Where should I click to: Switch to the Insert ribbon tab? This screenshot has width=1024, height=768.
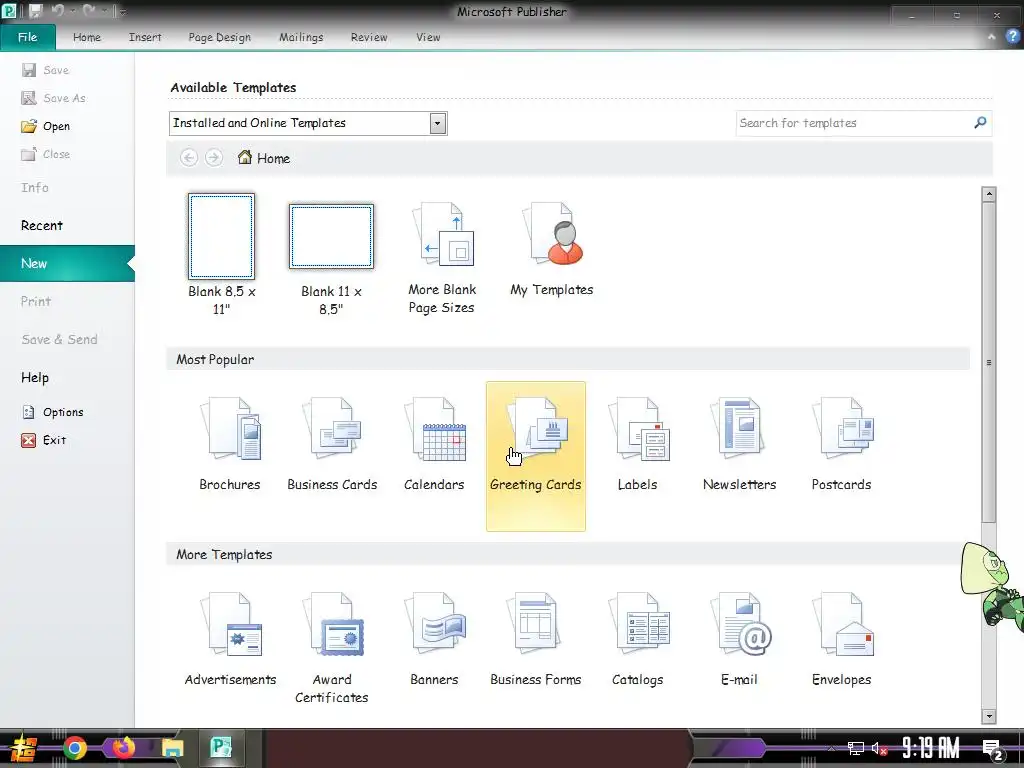pos(145,37)
